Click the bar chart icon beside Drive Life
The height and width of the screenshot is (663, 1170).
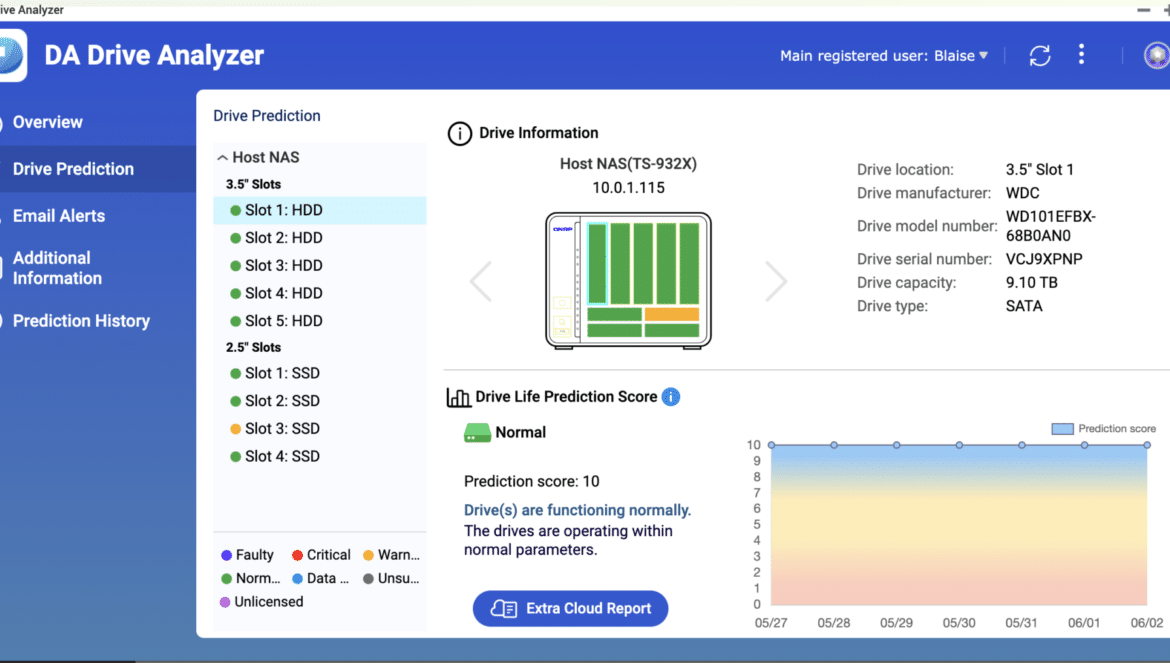tap(458, 398)
